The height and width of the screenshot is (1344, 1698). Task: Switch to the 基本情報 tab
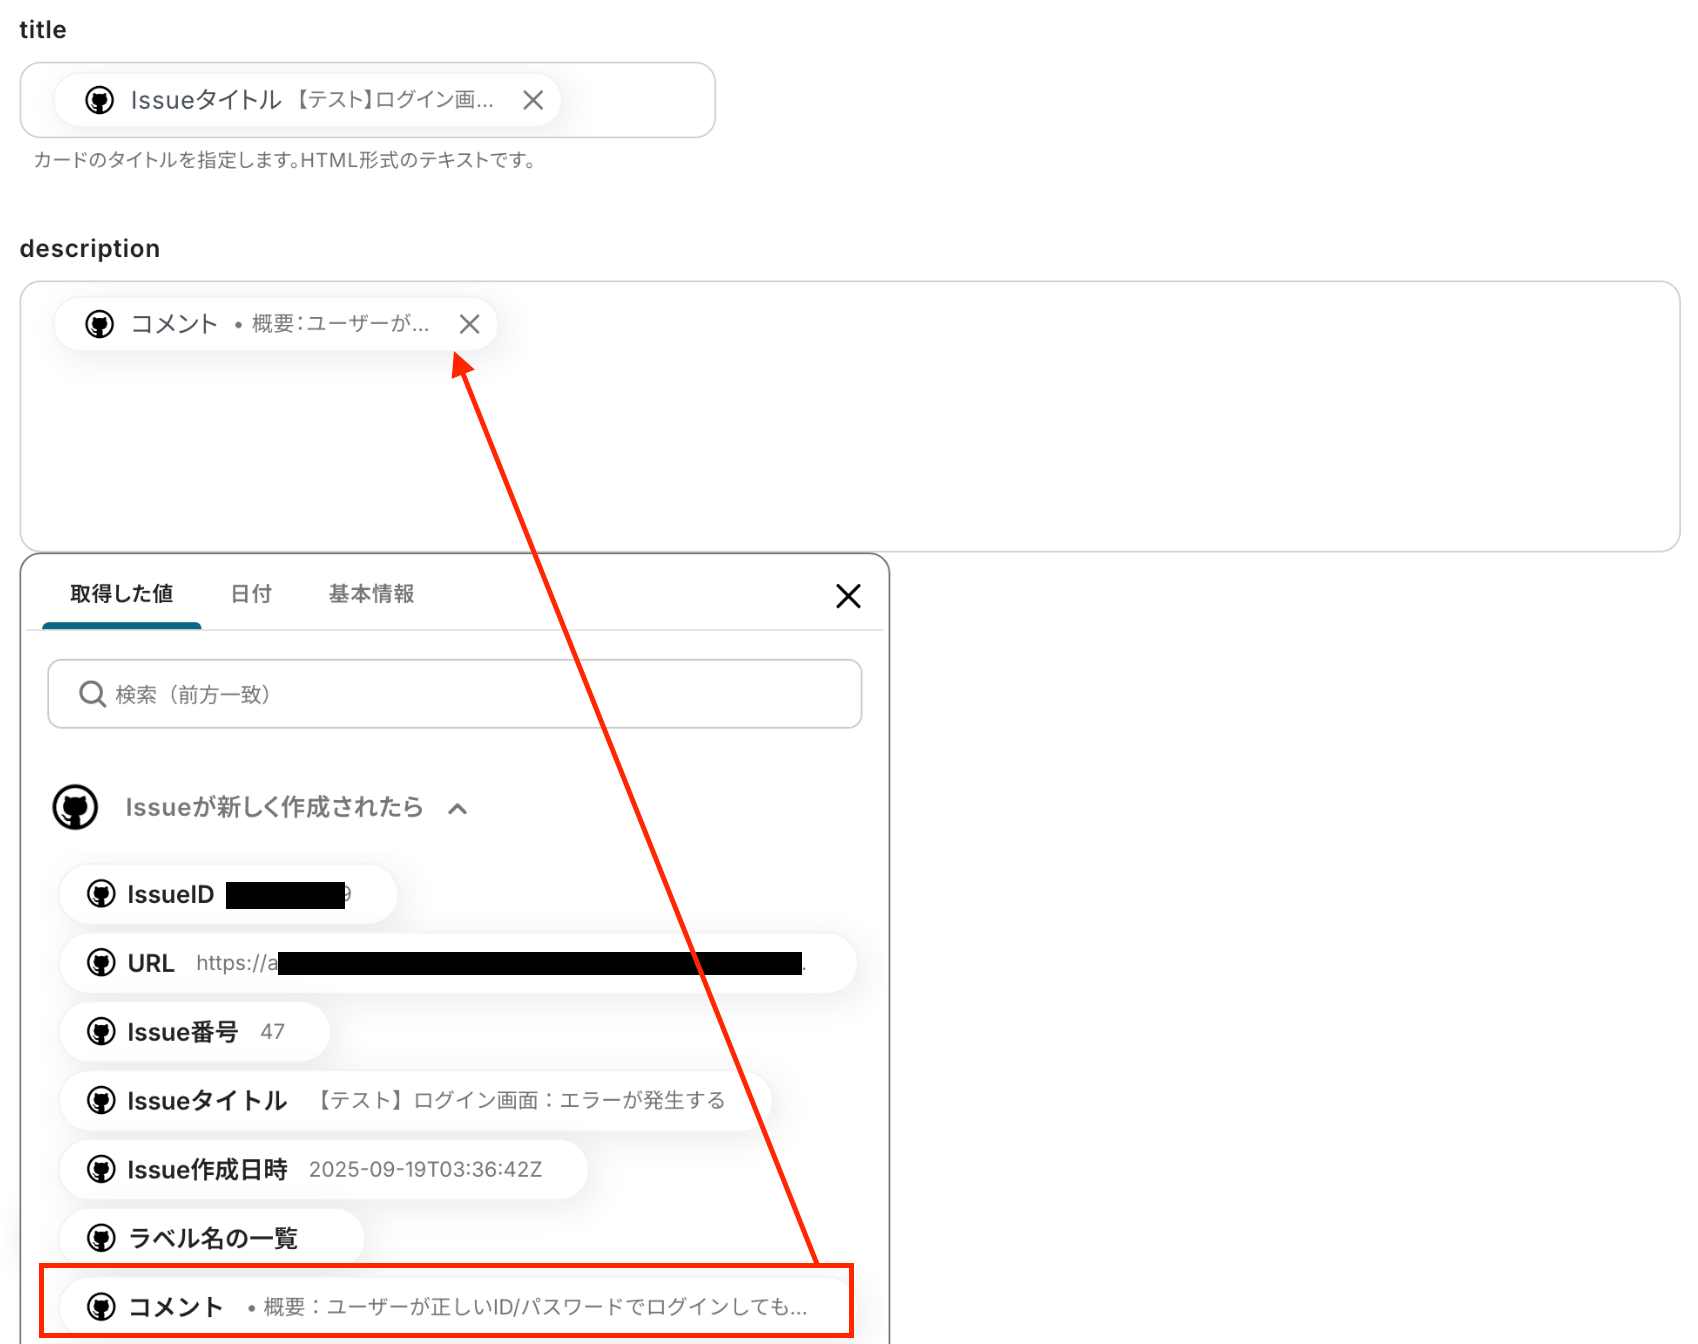[371, 594]
